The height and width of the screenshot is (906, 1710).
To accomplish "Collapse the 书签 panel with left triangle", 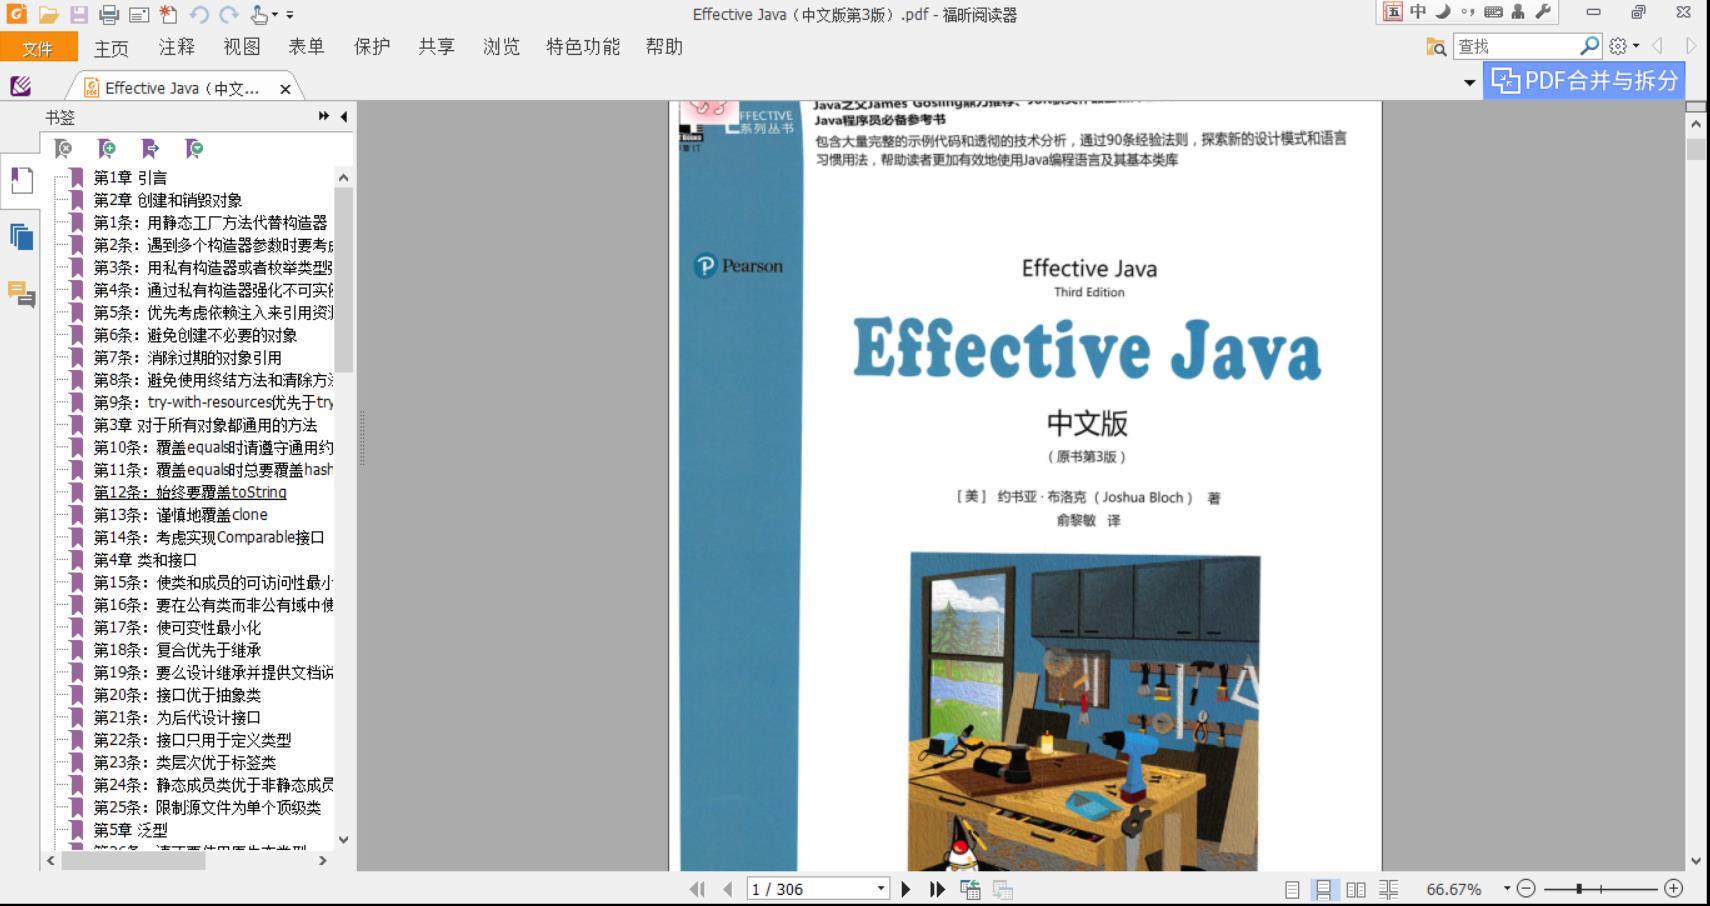I will [x=344, y=117].
